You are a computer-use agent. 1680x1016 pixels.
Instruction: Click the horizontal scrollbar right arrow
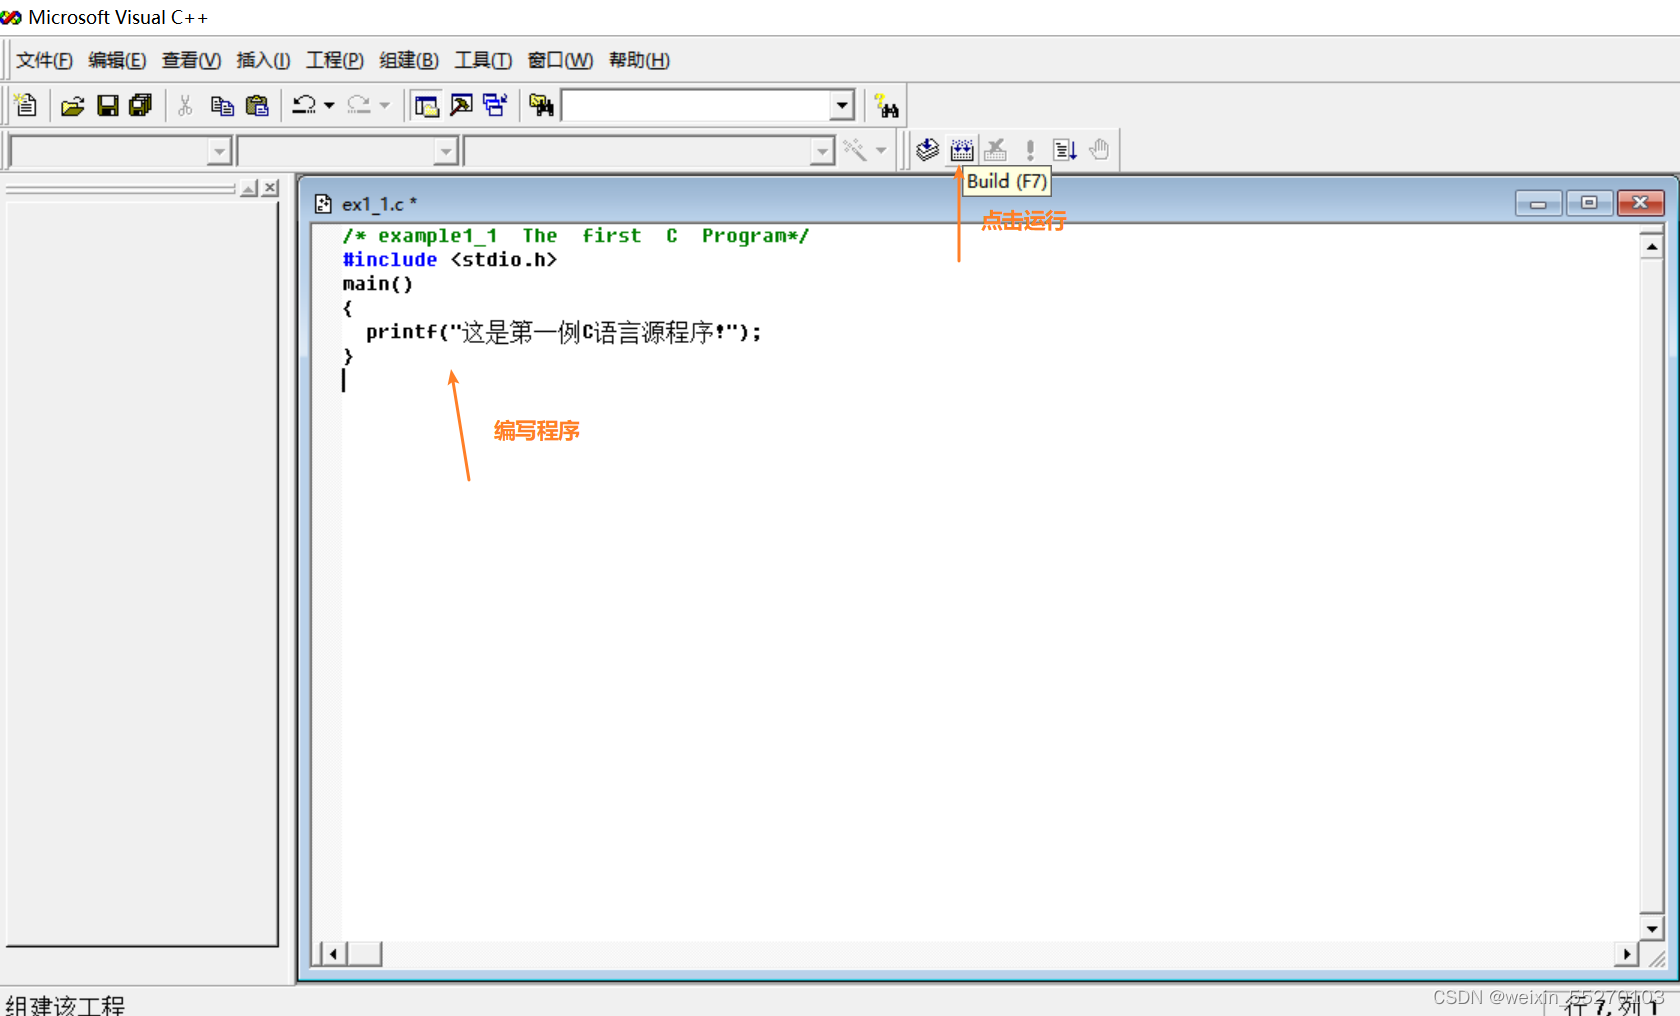pyautogui.click(x=1627, y=954)
